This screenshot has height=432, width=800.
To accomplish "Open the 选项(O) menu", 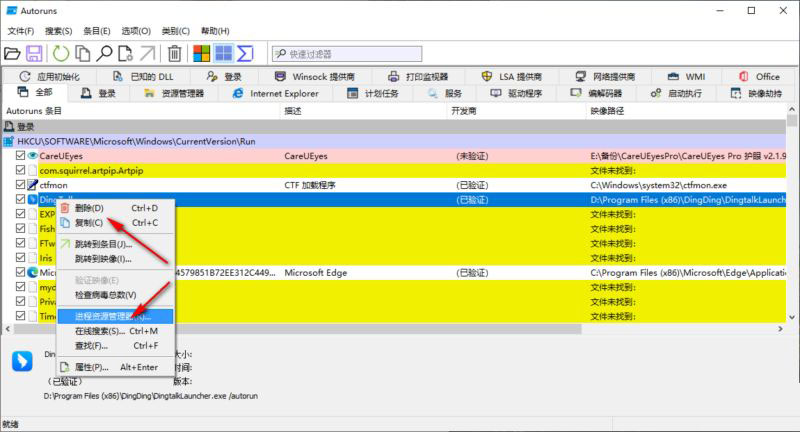I will click(136, 31).
